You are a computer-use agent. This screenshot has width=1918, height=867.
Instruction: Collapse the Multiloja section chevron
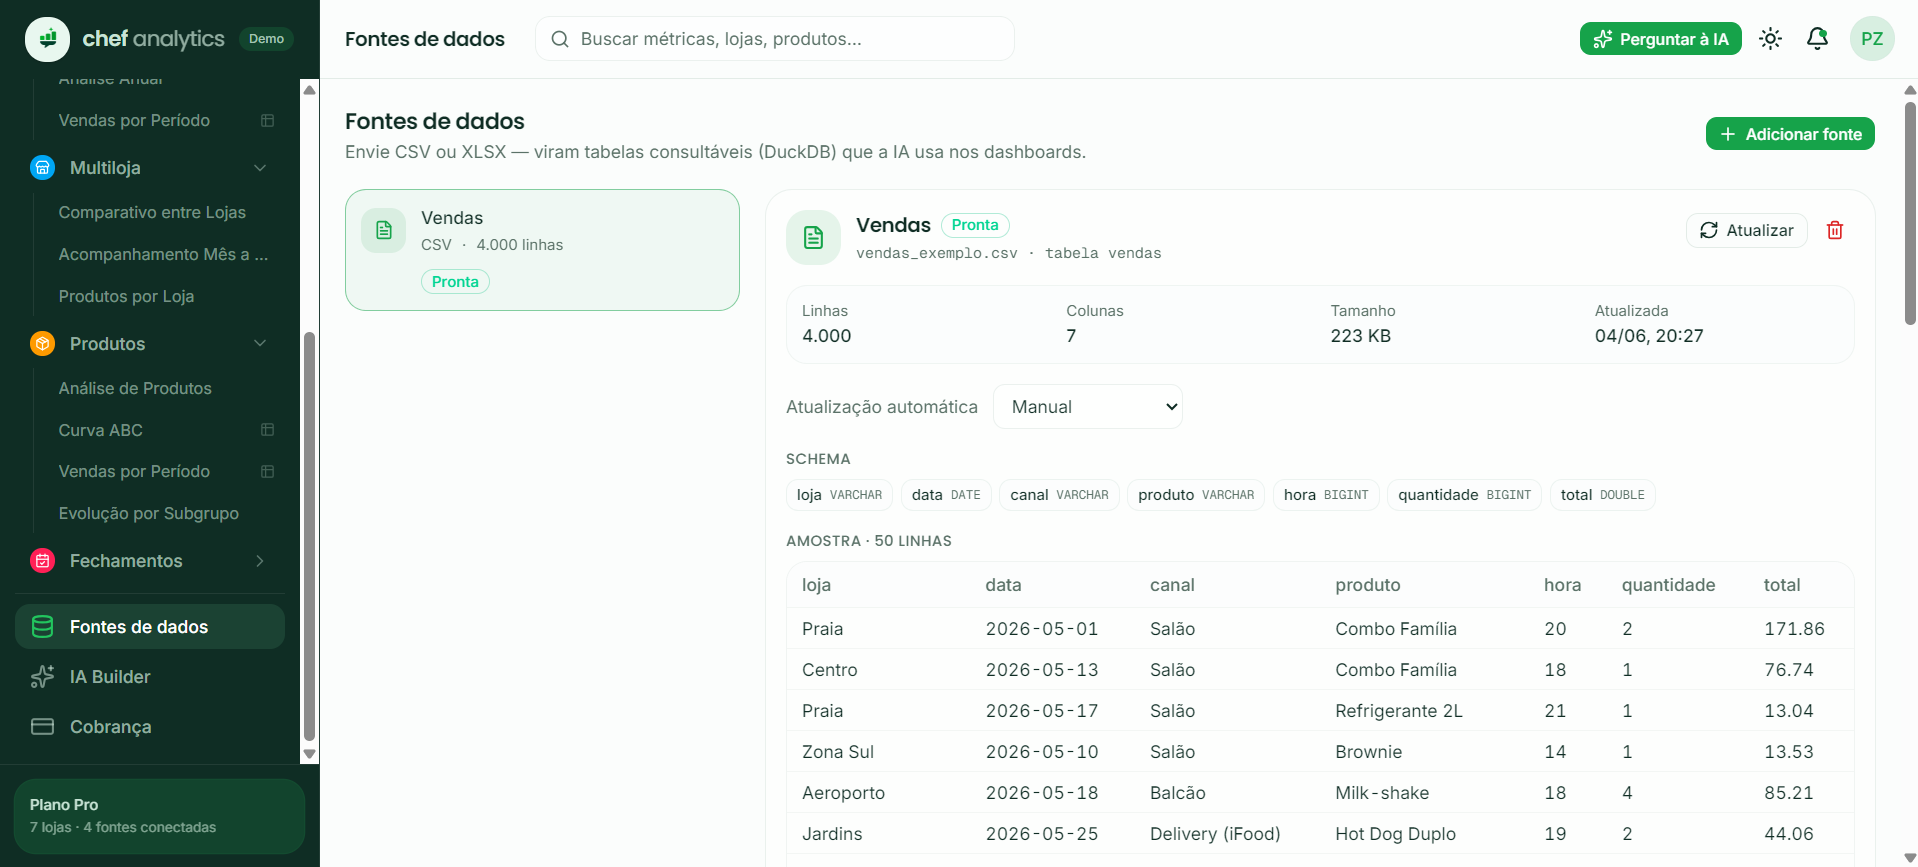click(x=260, y=168)
